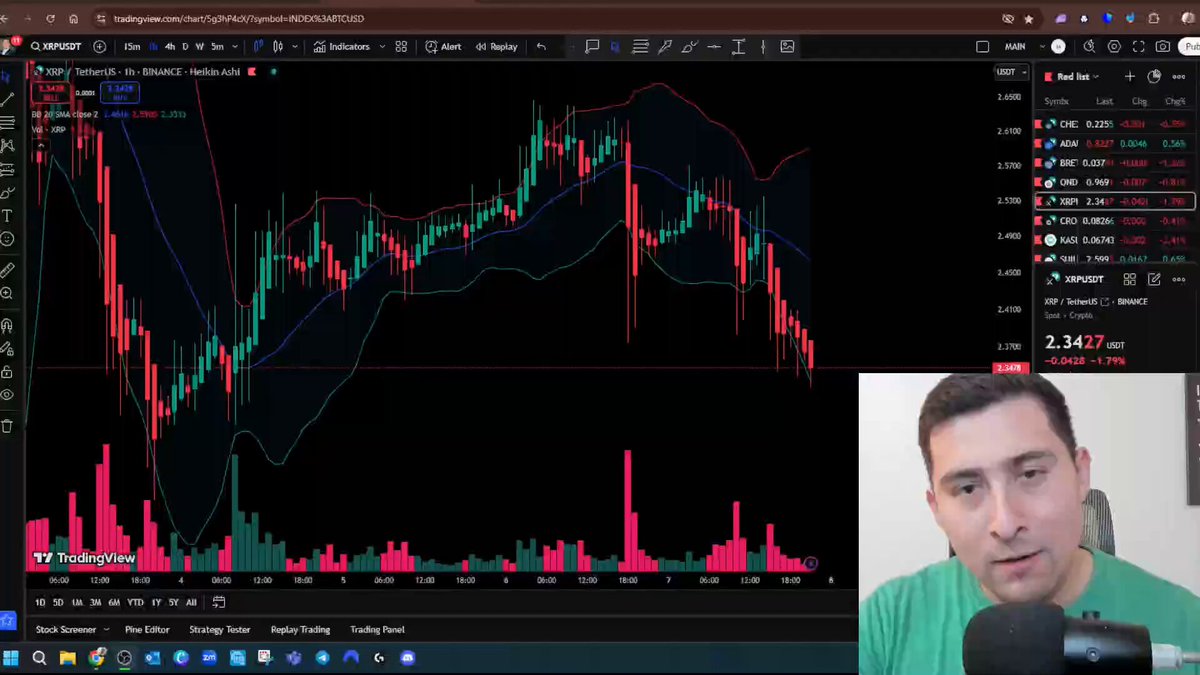
Task: Click the undo arrow in toolbar
Action: (541, 46)
